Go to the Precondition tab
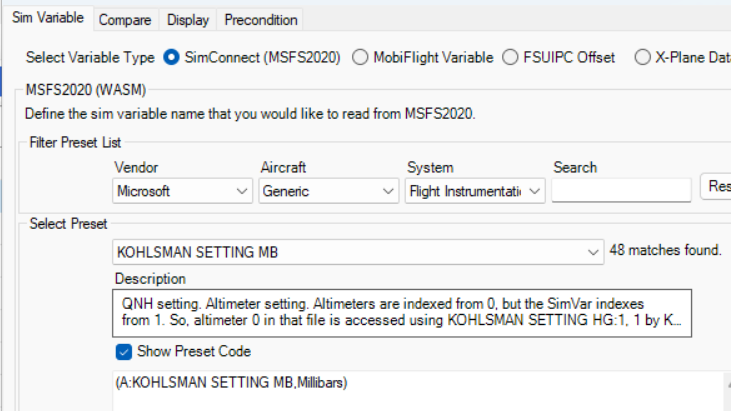The width and height of the screenshot is (731, 411). point(260,20)
